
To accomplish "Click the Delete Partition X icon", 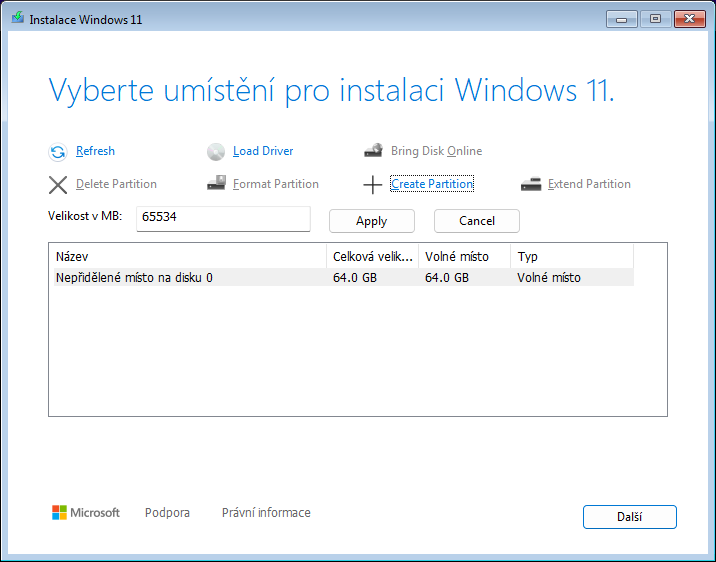I will pyautogui.click(x=58, y=185).
